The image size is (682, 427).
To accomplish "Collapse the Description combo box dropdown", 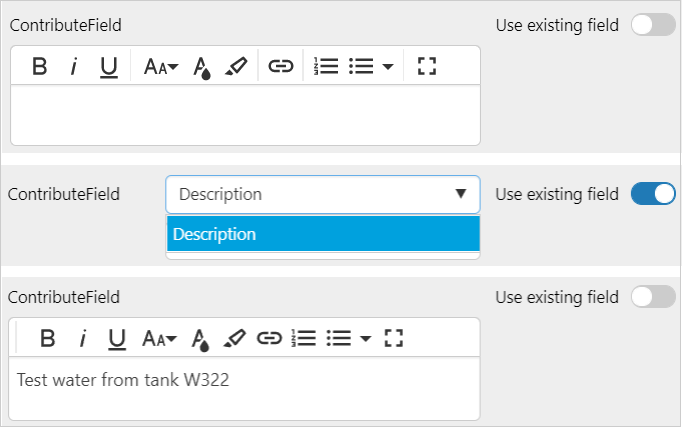I will click(x=460, y=194).
